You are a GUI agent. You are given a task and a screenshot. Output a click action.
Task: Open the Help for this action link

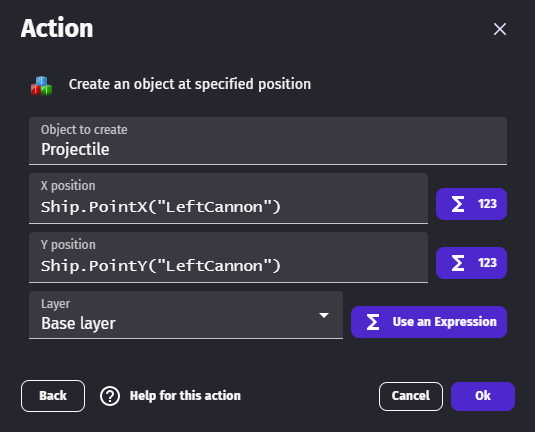(185, 396)
